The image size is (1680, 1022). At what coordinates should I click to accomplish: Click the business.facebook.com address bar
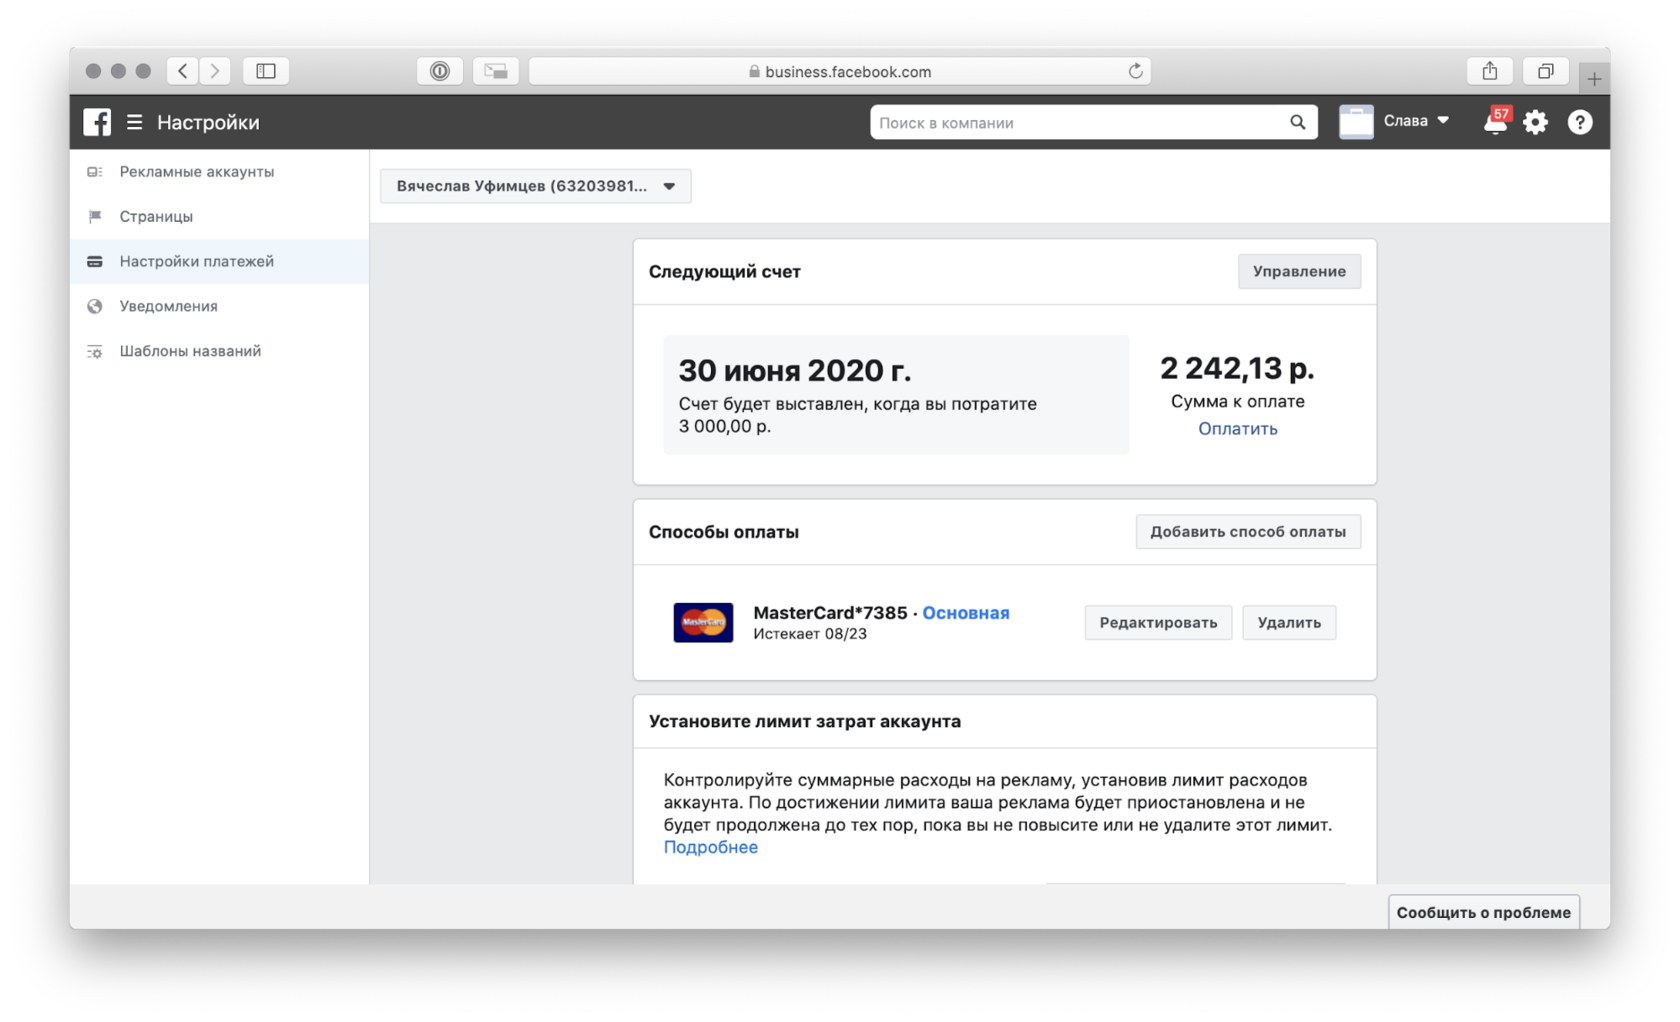pyautogui.click(x=839, y=71)
